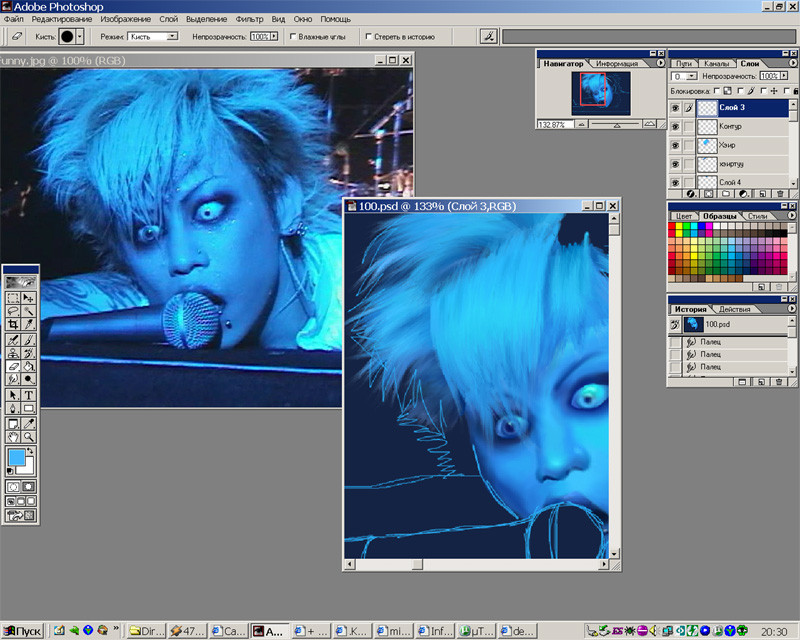The image size is (800, 640).
Task: Select the Magic Wand tool
Action: click(29, 311)
